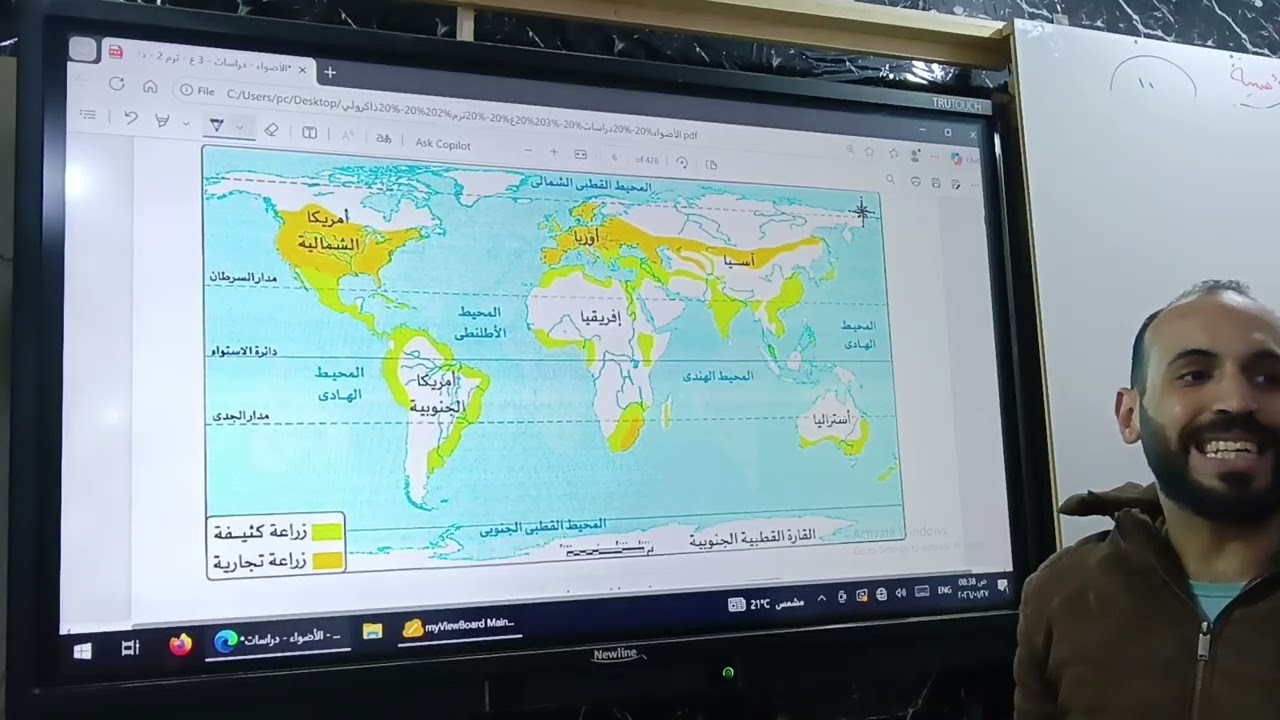1280x720 pixels.
Task: Open the Copilot sidebar
Action: tap(957, 159)
